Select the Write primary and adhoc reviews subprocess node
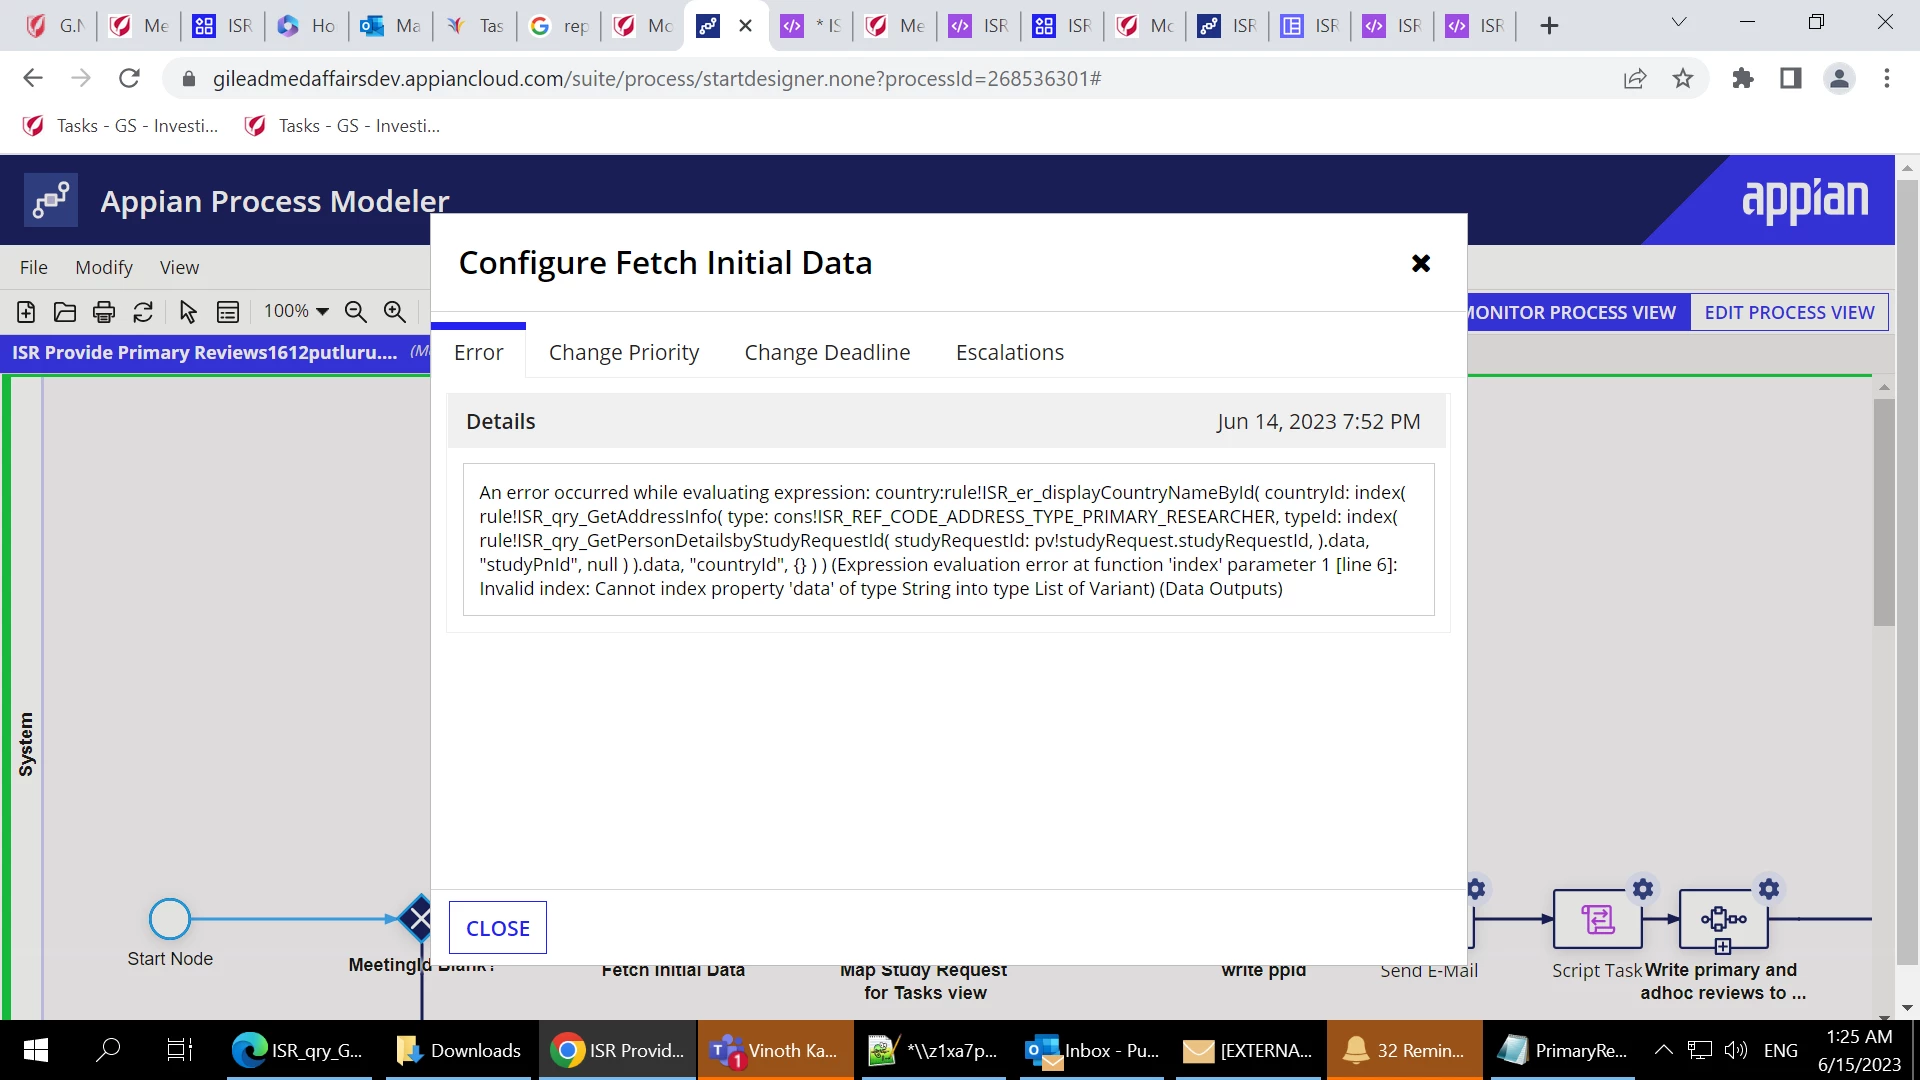Viewport: 1920px width, 1080px height. [x=1724, y=919]
